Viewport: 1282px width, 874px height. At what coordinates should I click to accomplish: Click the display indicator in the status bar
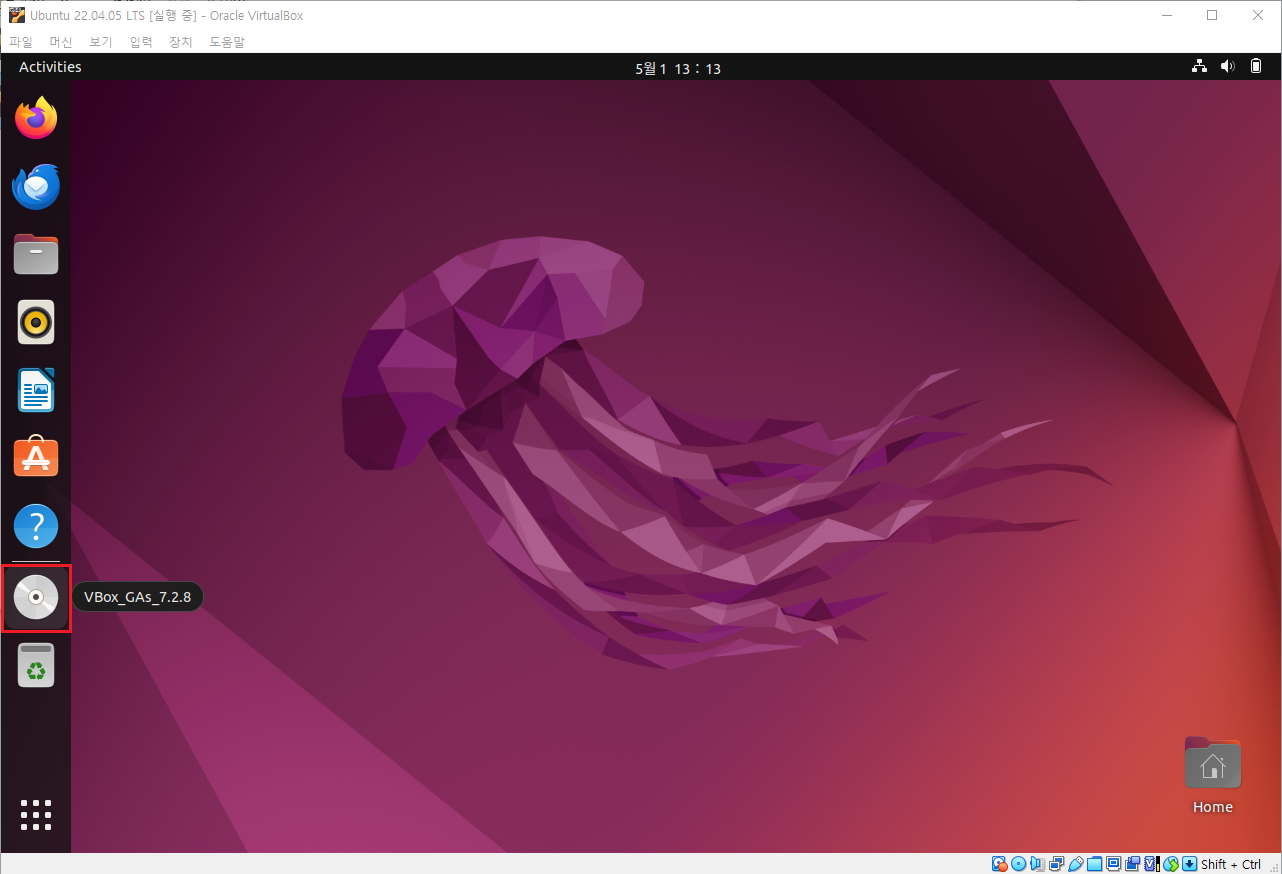click(x=1113, y=864)
